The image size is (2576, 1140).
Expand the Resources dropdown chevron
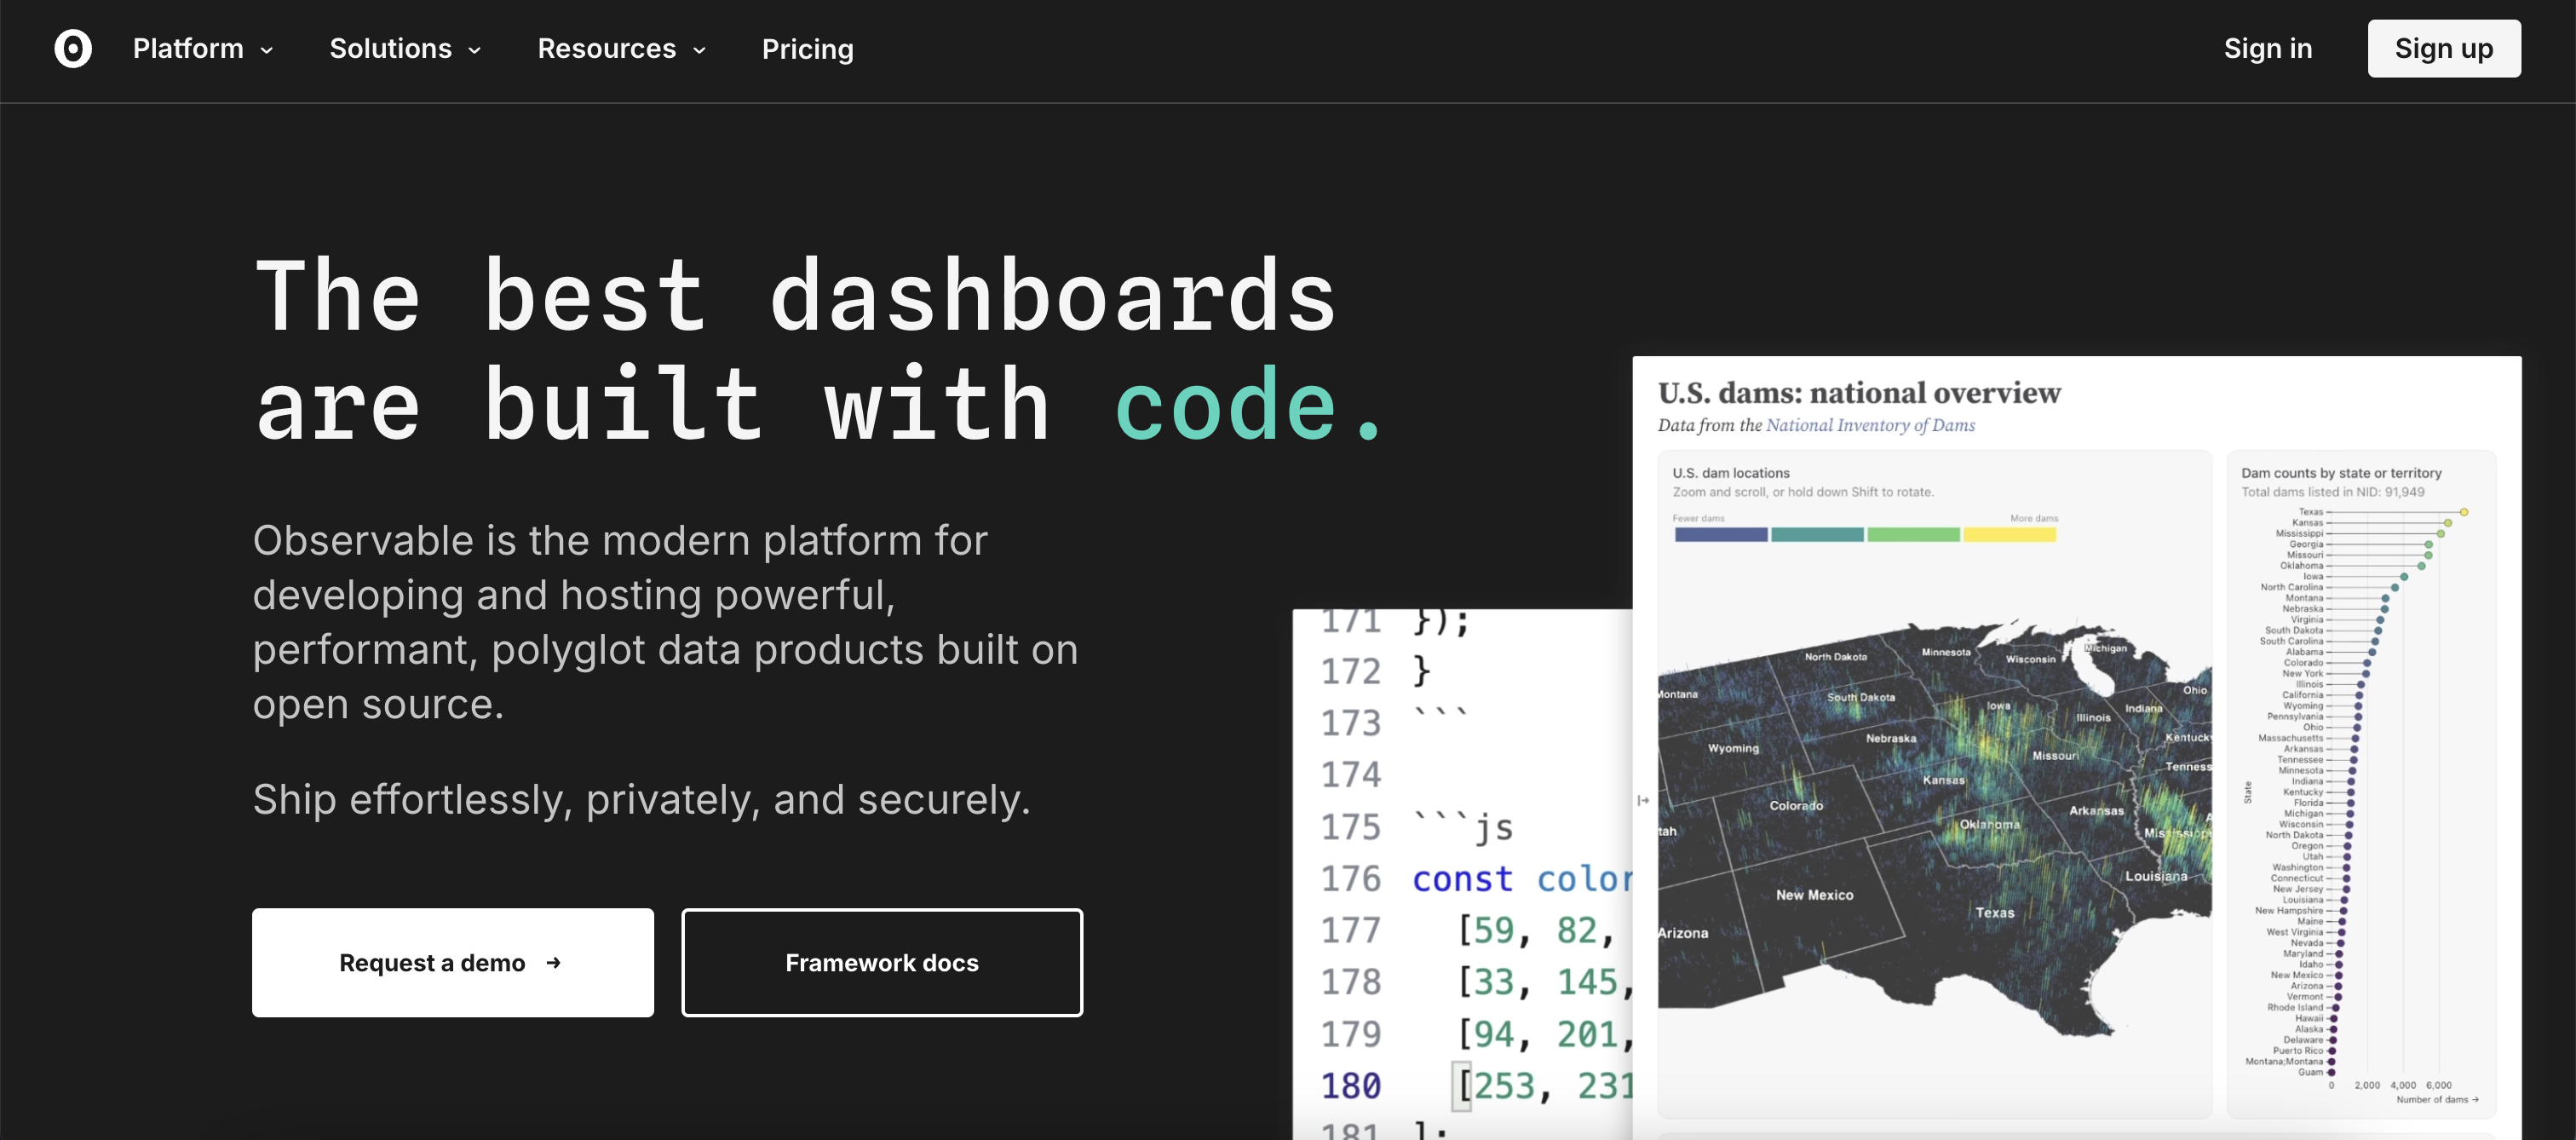(700, 50)
